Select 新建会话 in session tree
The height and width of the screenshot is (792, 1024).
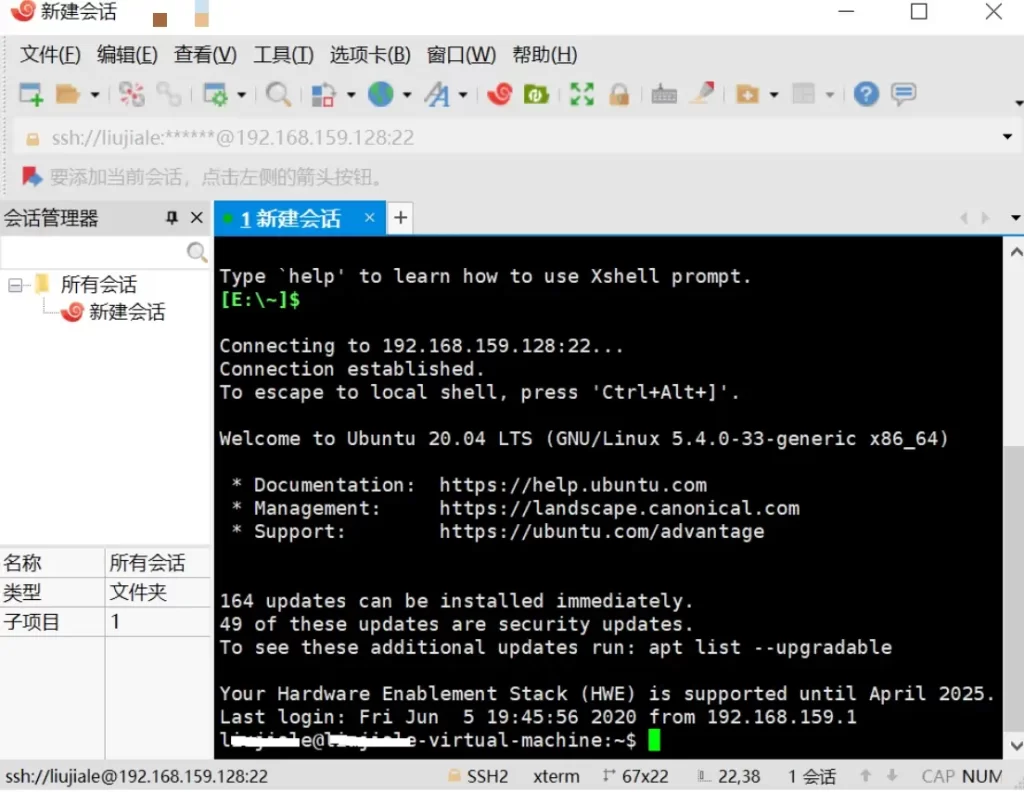point(127,312)
